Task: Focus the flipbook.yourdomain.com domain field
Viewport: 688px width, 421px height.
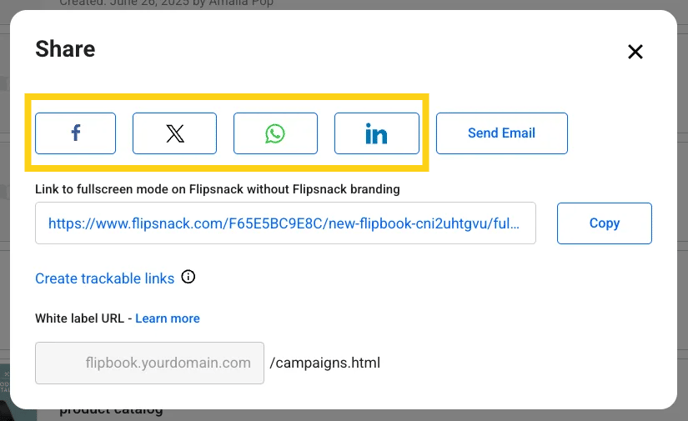Action: click(x=150, y=363)
